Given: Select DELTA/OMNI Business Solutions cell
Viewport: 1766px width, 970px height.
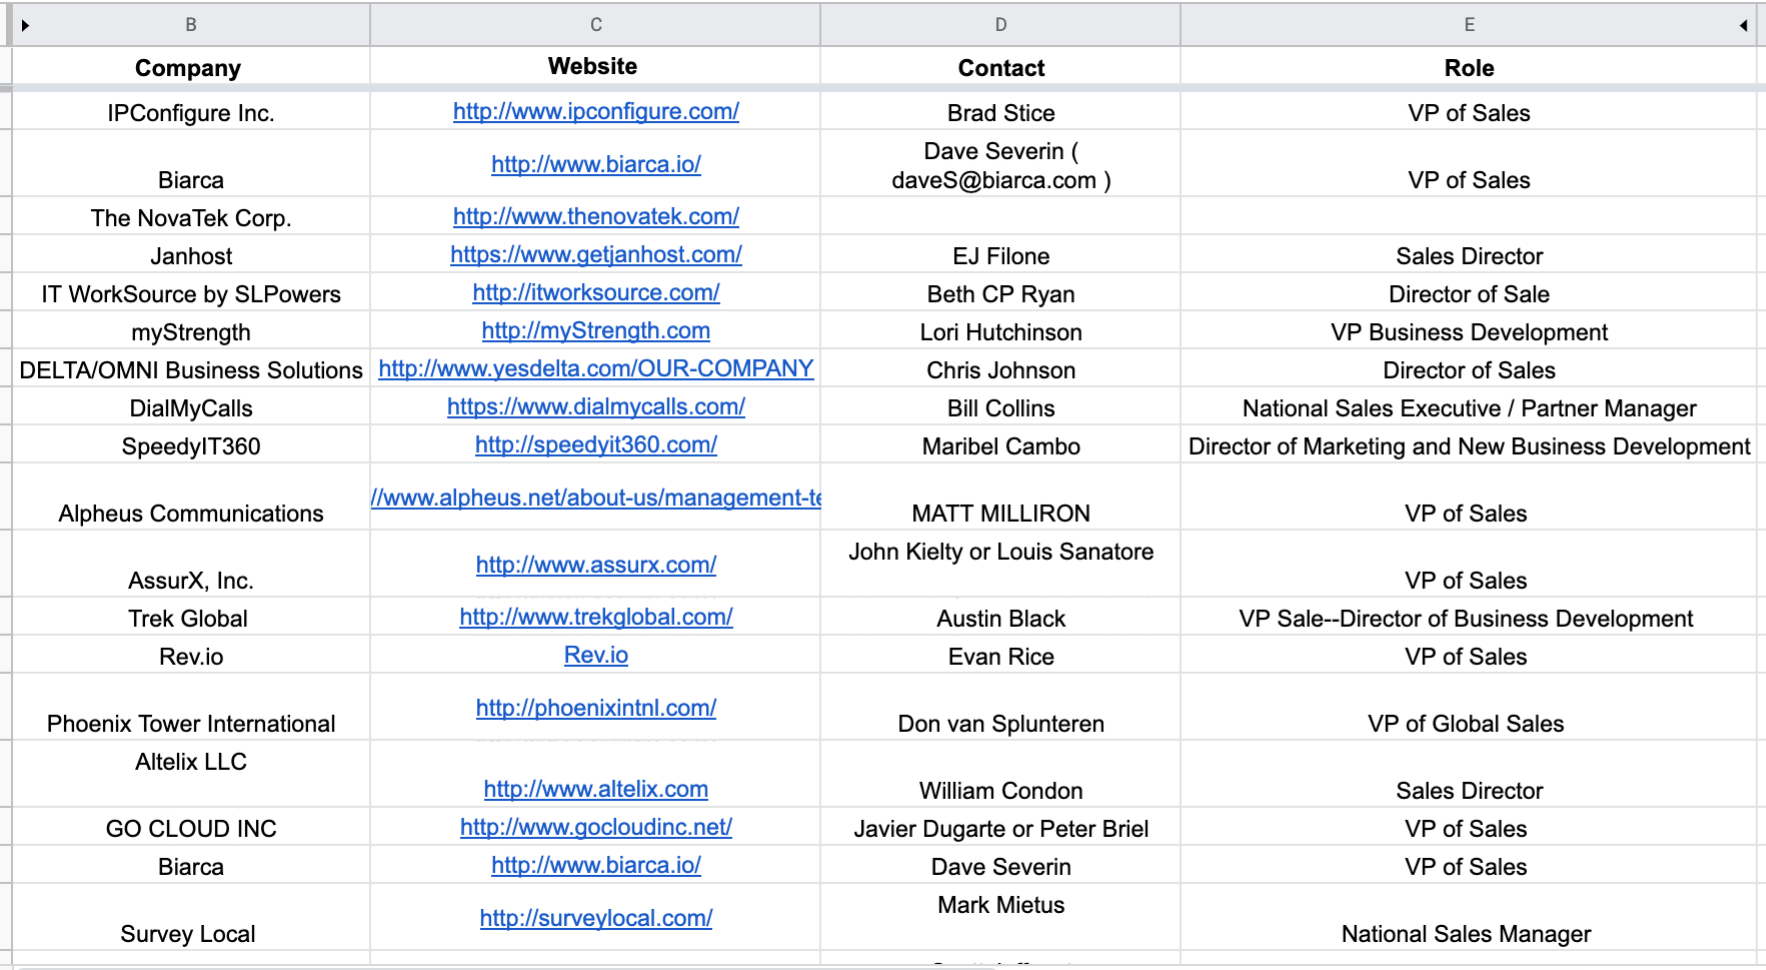Looking at the screenshot, I should click(x=191, y=369).
